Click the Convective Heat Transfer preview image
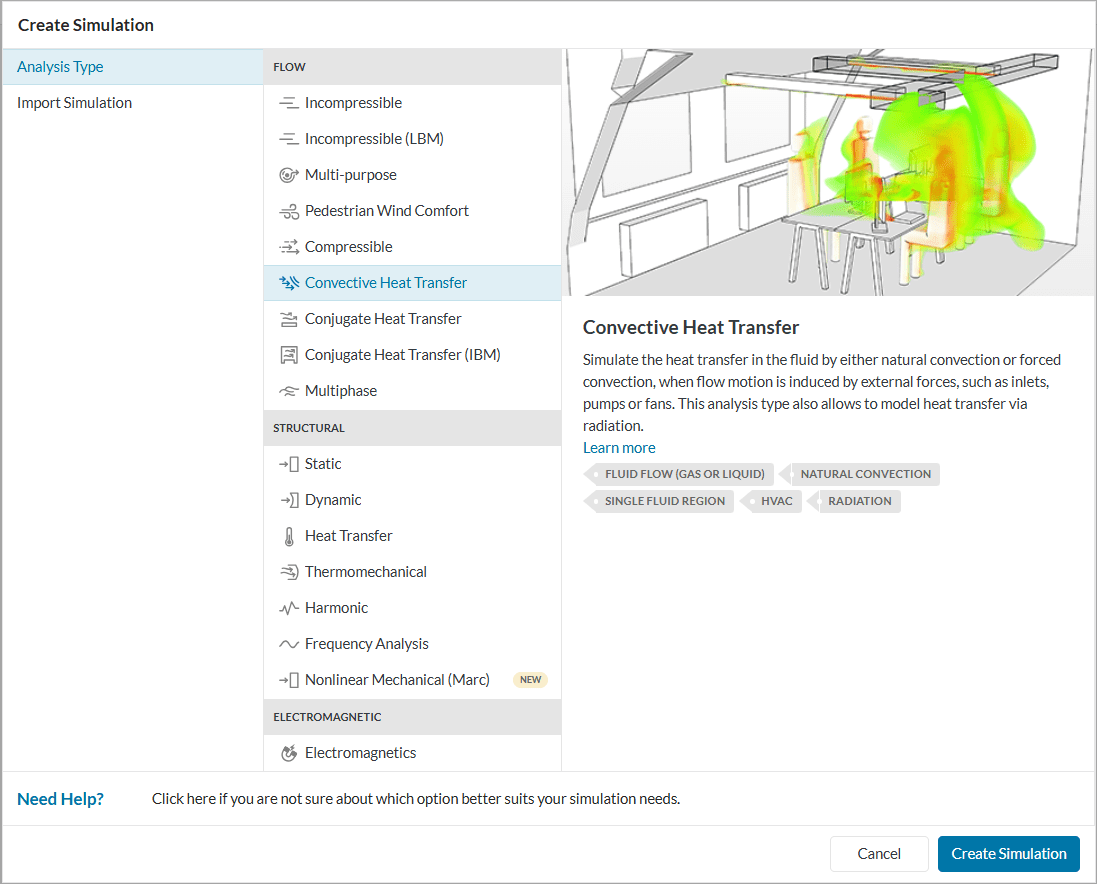The image size is (1097, 884). tap(828, 173)
